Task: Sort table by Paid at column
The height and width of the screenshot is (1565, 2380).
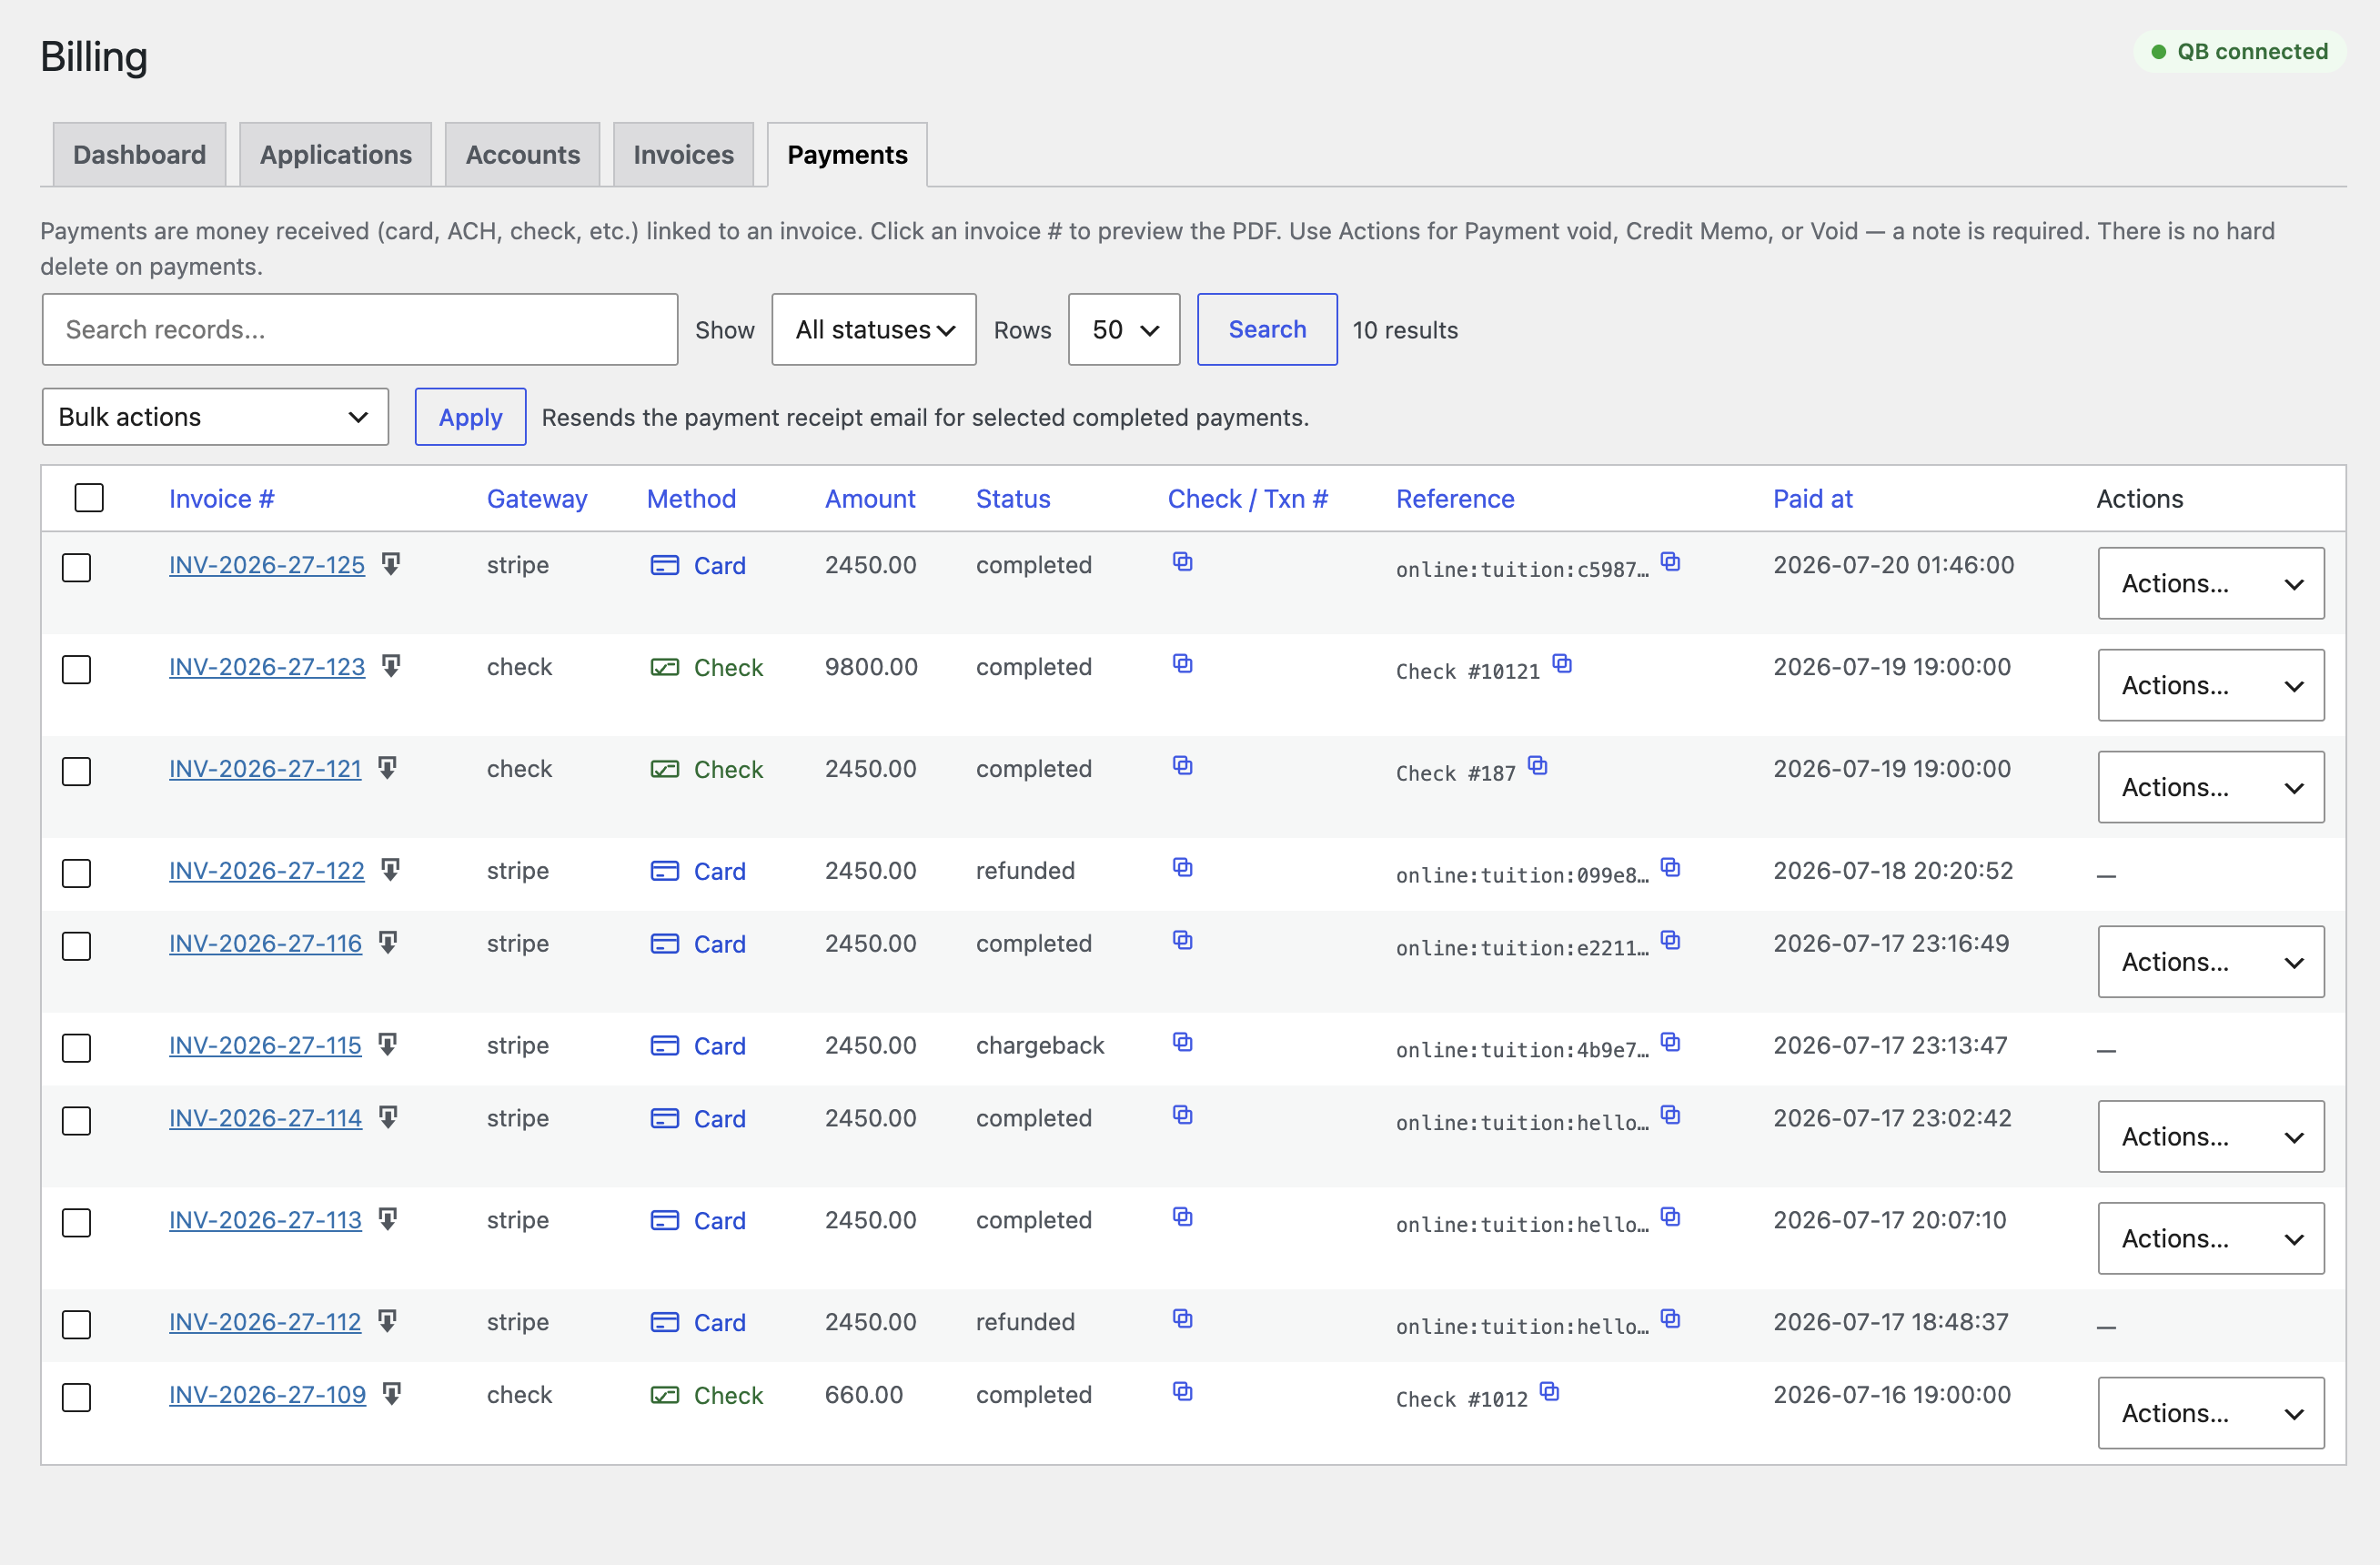Action: [x=1812, y=498]
